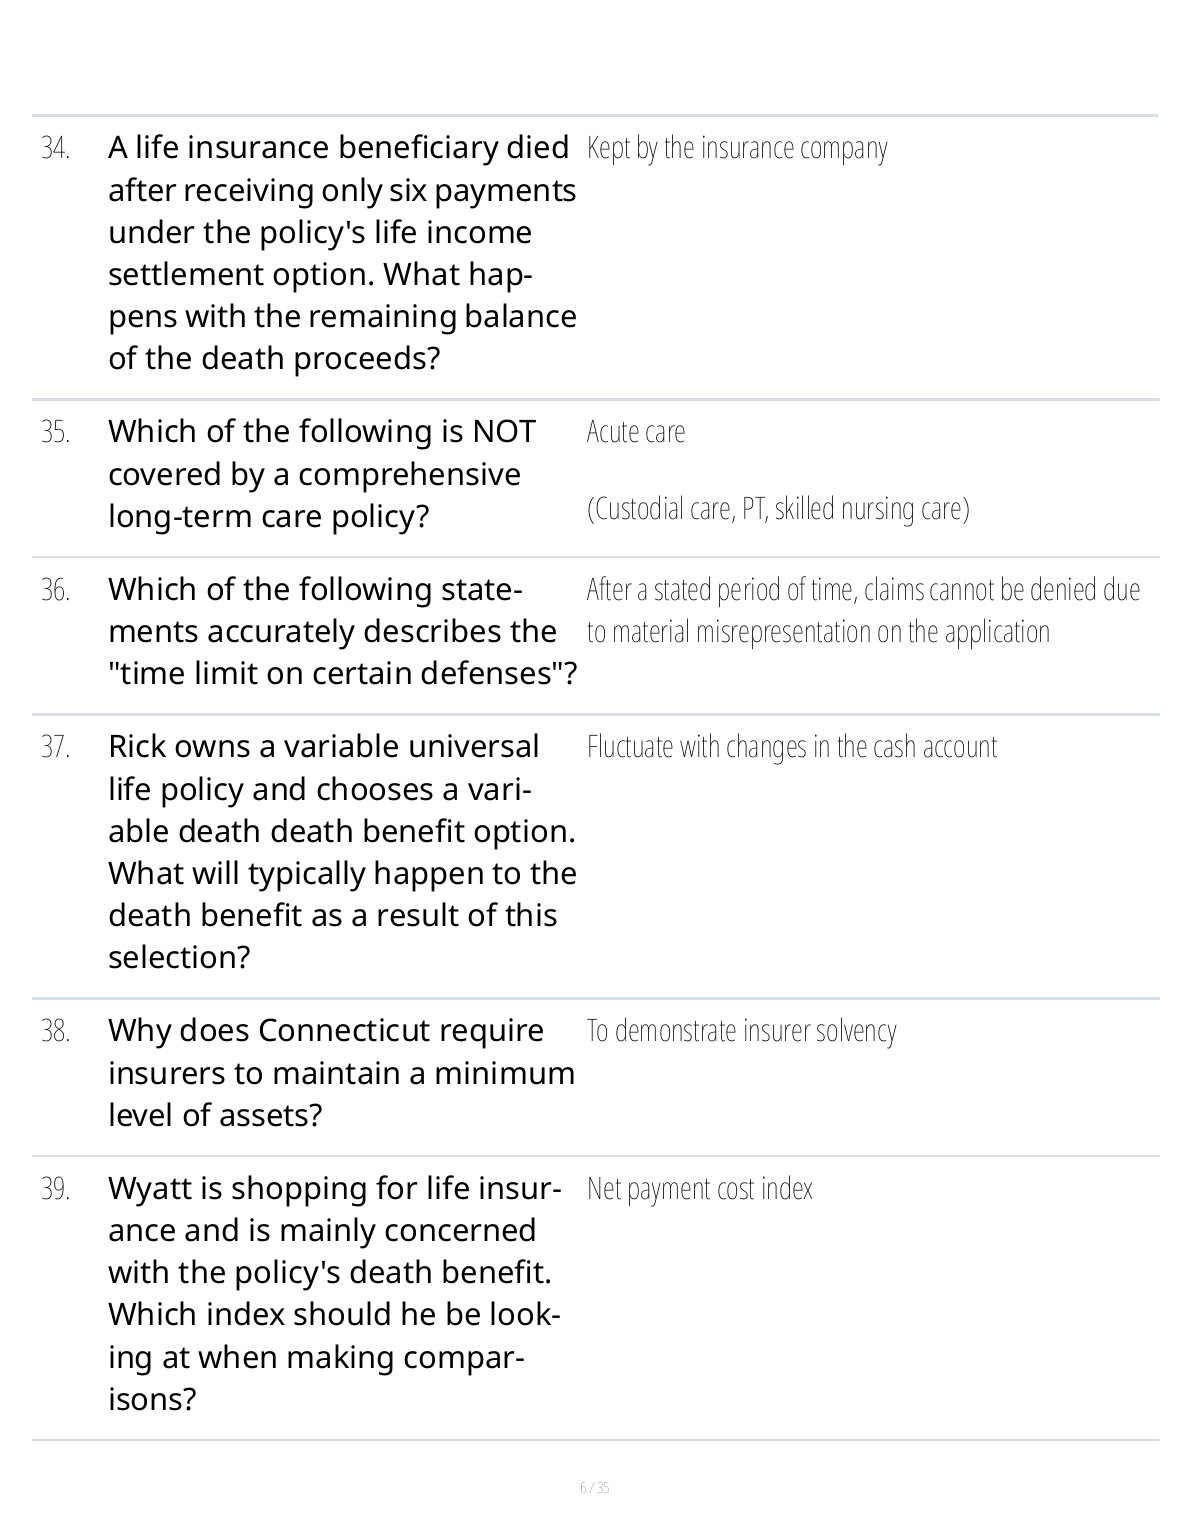Image resolution: width=1190 pixels, height=1540 pixels.
Task: Click Wyatt's life insurance index question
Action: pos(334,1294)
